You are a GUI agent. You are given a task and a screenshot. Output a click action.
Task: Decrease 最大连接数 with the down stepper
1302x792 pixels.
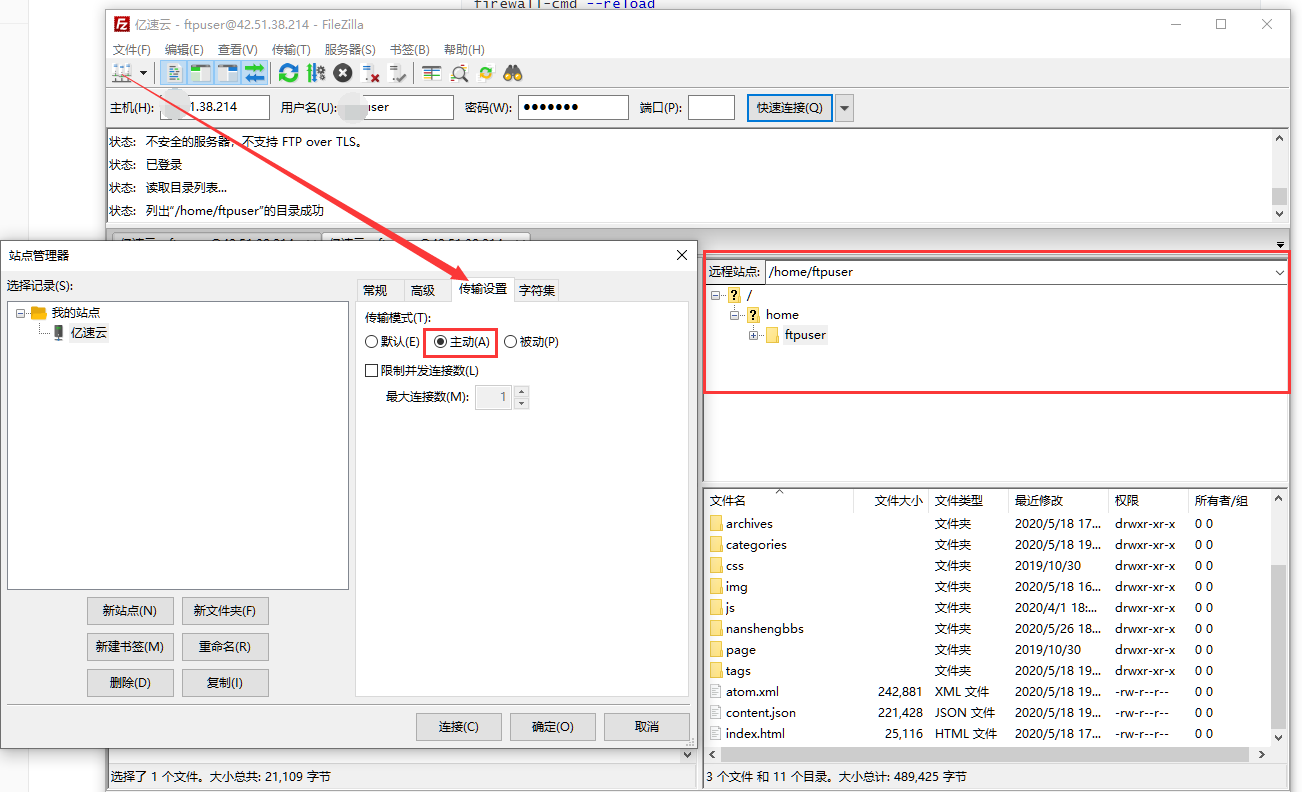pyautogui.click(x=522, y=403)
